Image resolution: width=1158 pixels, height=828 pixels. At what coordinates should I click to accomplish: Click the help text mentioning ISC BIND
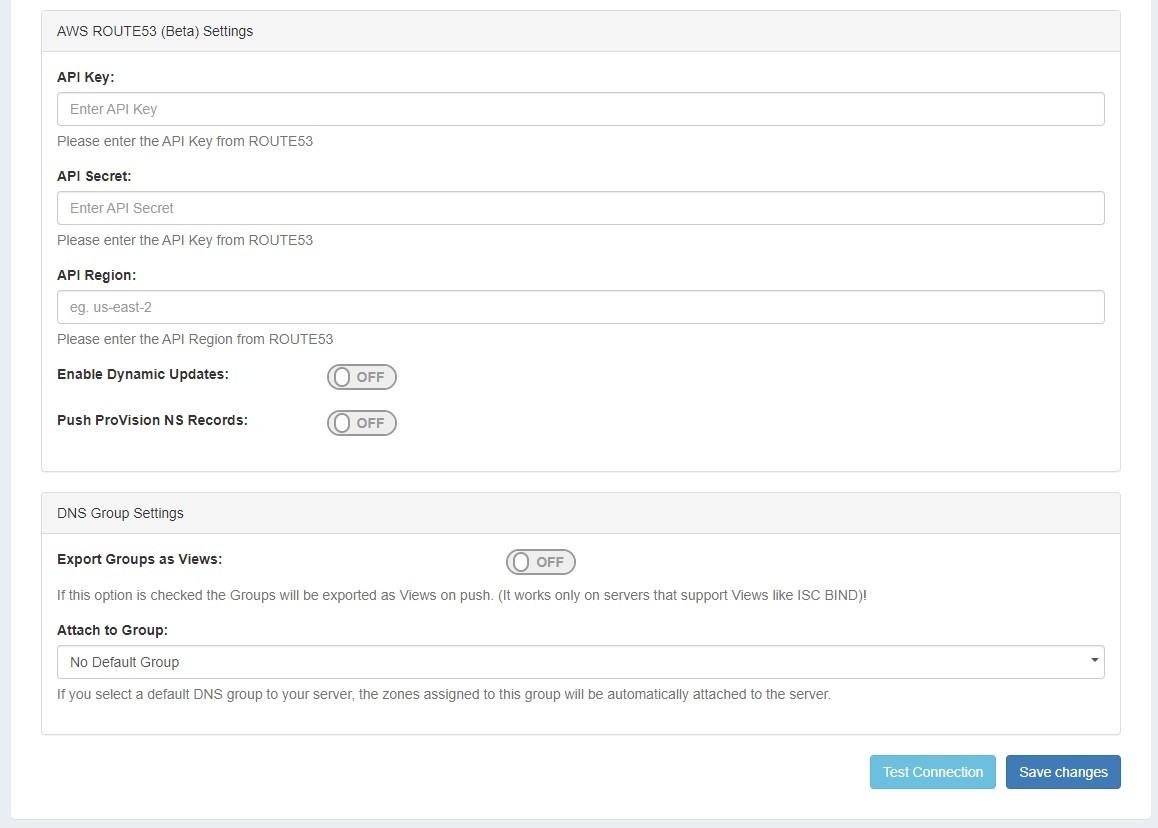(x=462, y=595)
